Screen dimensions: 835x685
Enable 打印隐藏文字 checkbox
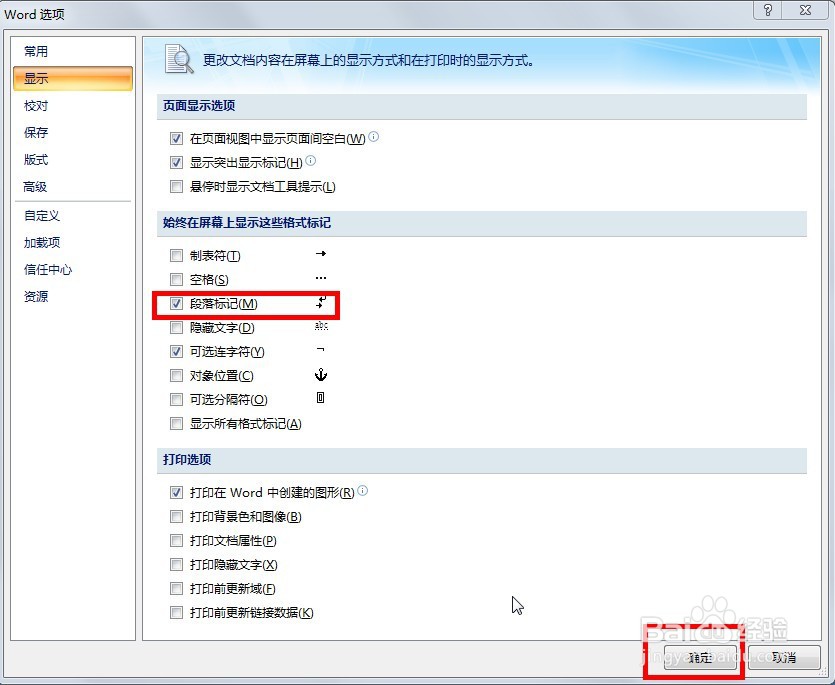coord(176,565)
